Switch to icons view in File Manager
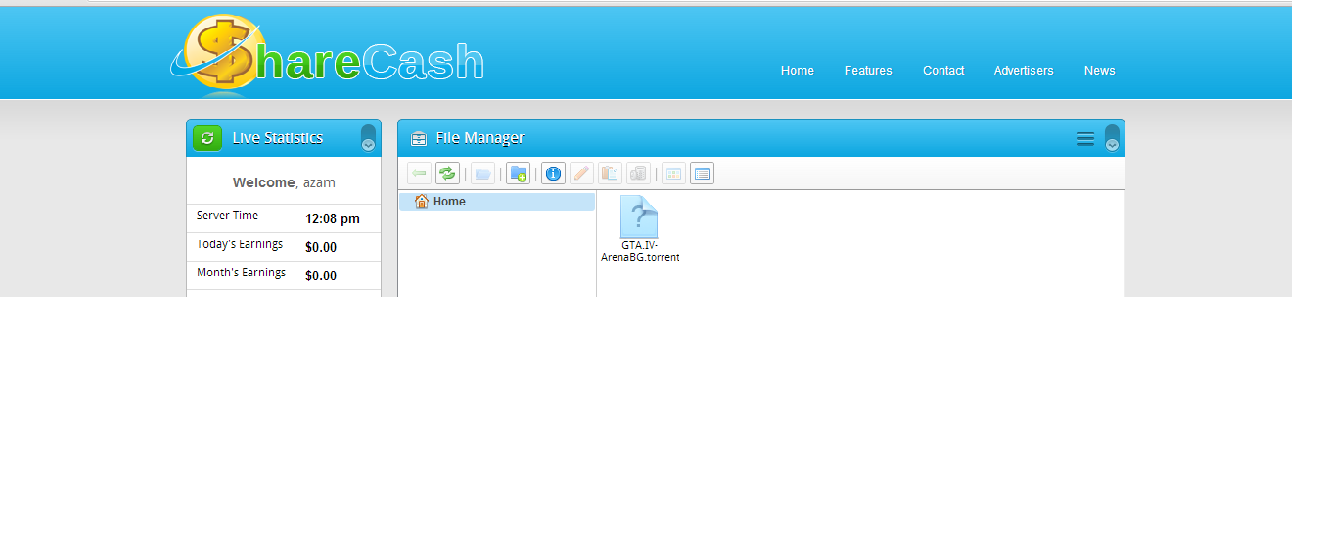The width and height of the screenshot is (1320, 554). point(674,174)
